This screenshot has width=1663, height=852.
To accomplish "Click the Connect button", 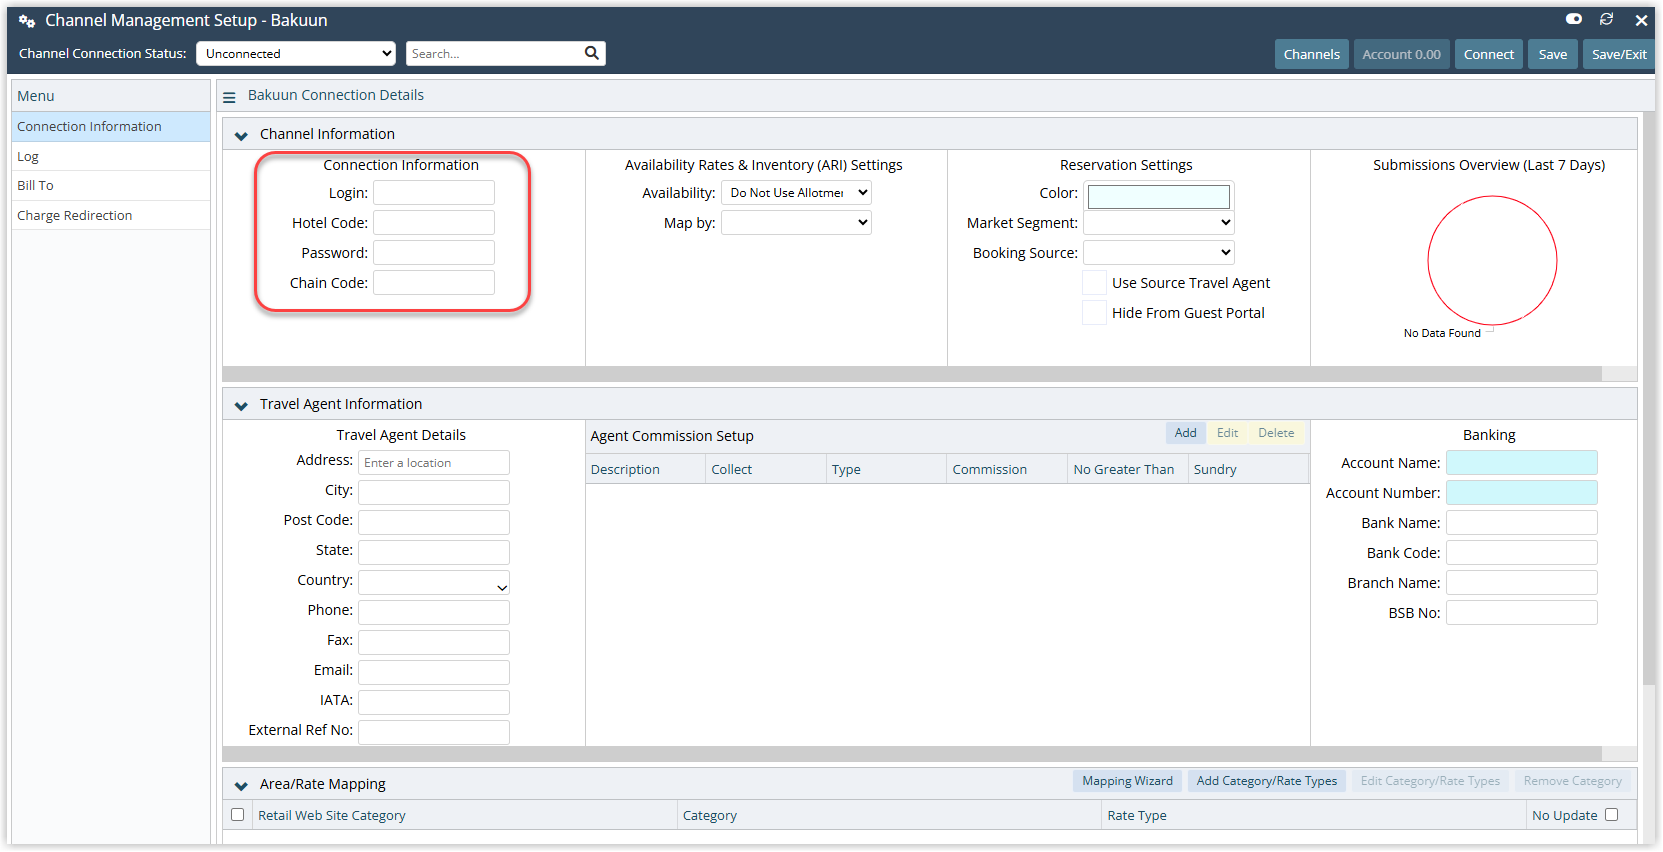I will pyautogui.click(x=1489, y=54).
